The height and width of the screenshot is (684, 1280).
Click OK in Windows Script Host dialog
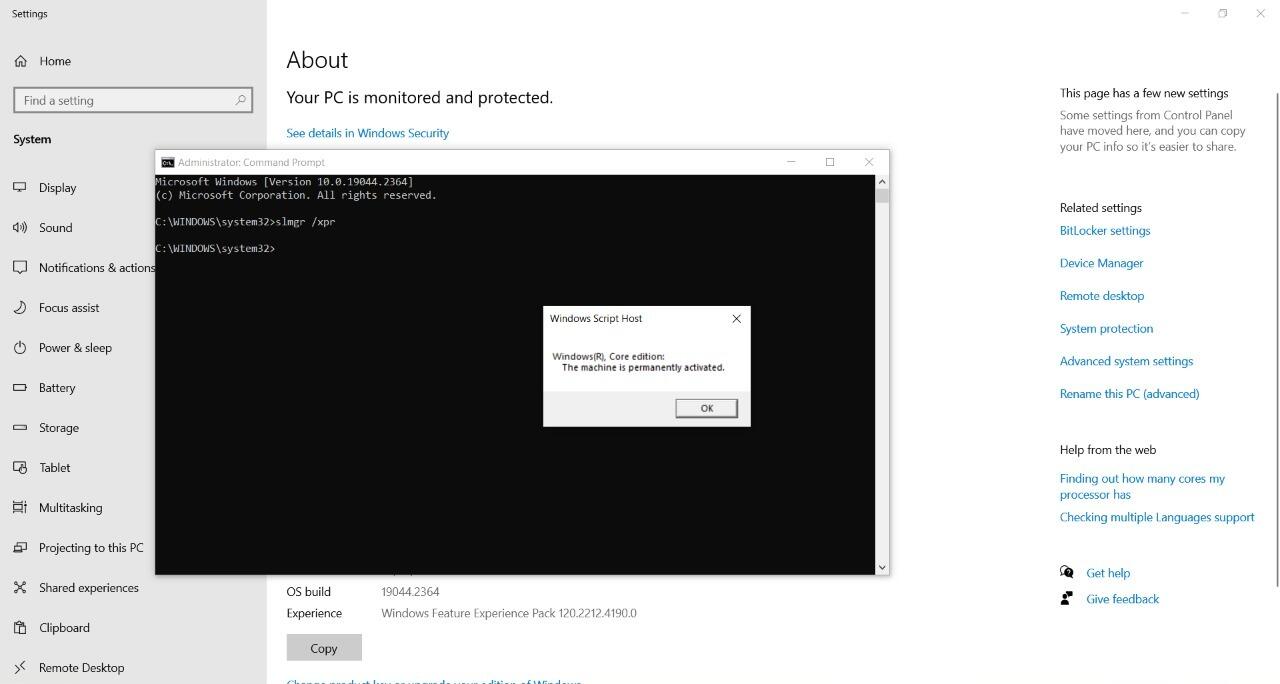706,408
